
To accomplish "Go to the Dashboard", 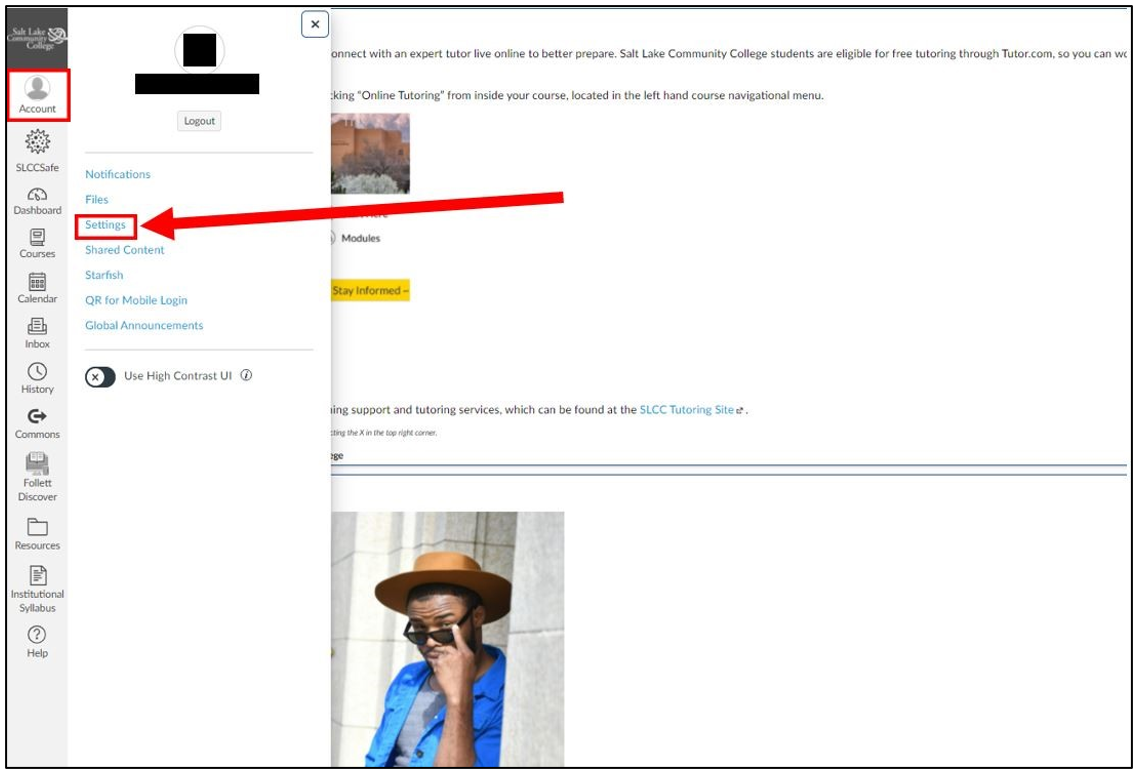I will [x=37, y=200].
